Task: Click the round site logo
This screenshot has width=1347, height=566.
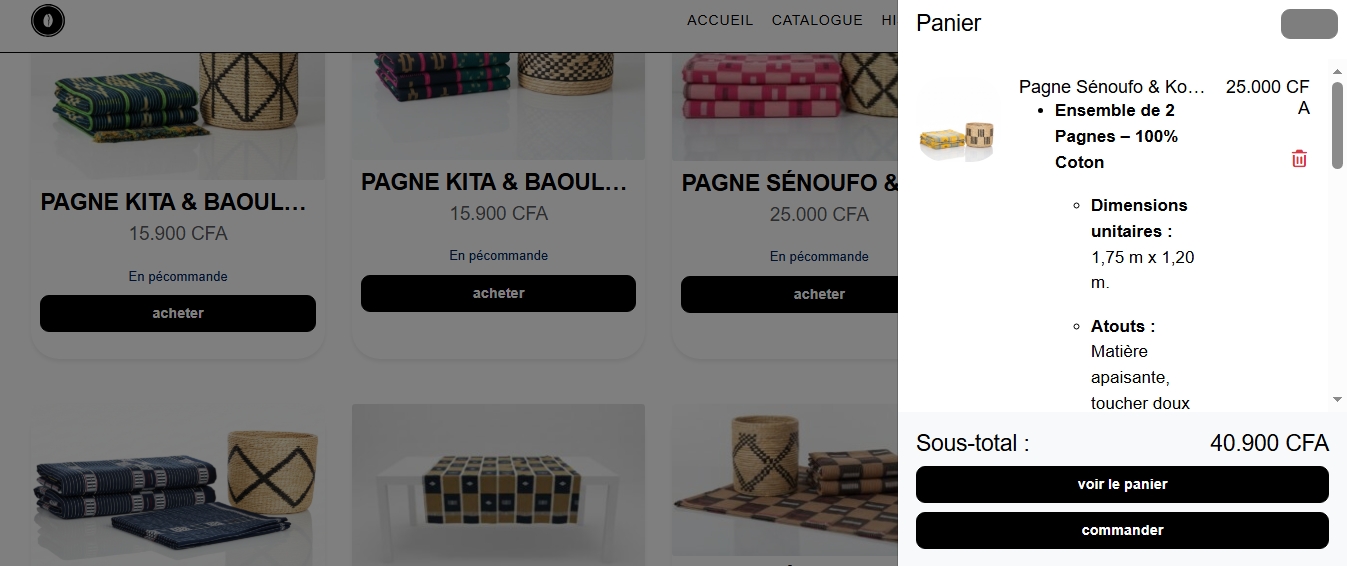Action: point(47,21)
